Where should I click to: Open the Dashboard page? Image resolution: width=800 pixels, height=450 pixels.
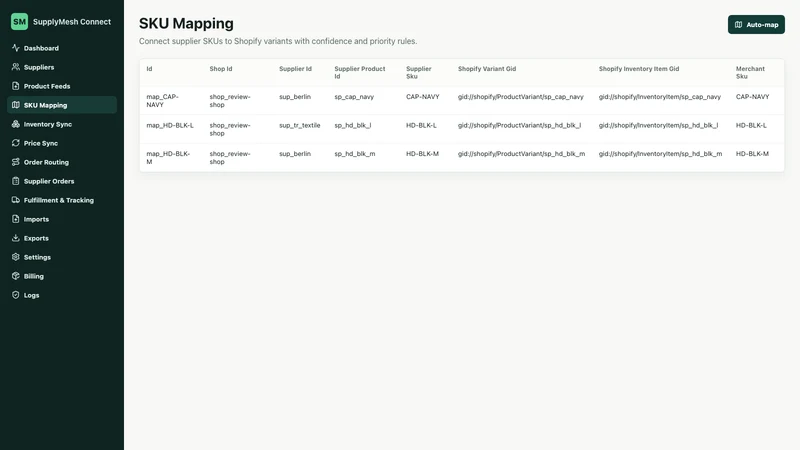click(62, 48)
